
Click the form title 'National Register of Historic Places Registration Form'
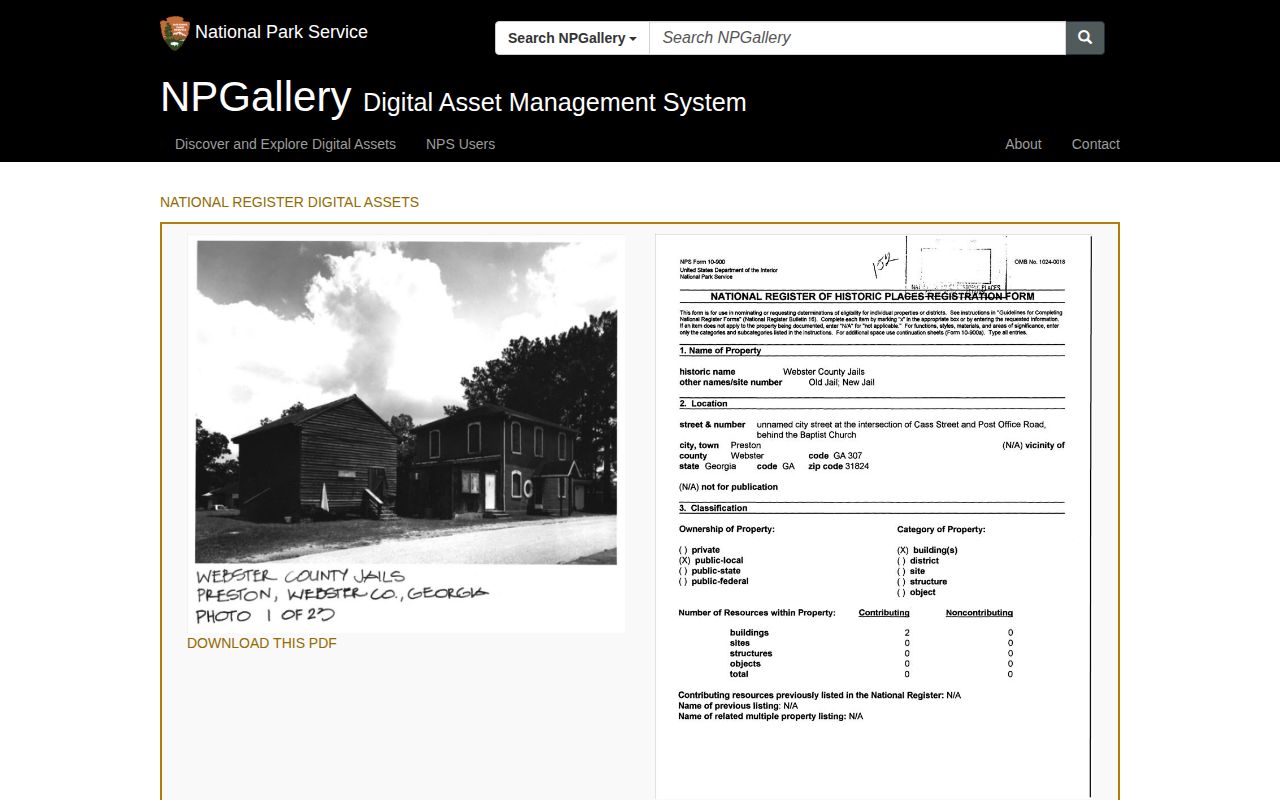[x=872, y=297]
